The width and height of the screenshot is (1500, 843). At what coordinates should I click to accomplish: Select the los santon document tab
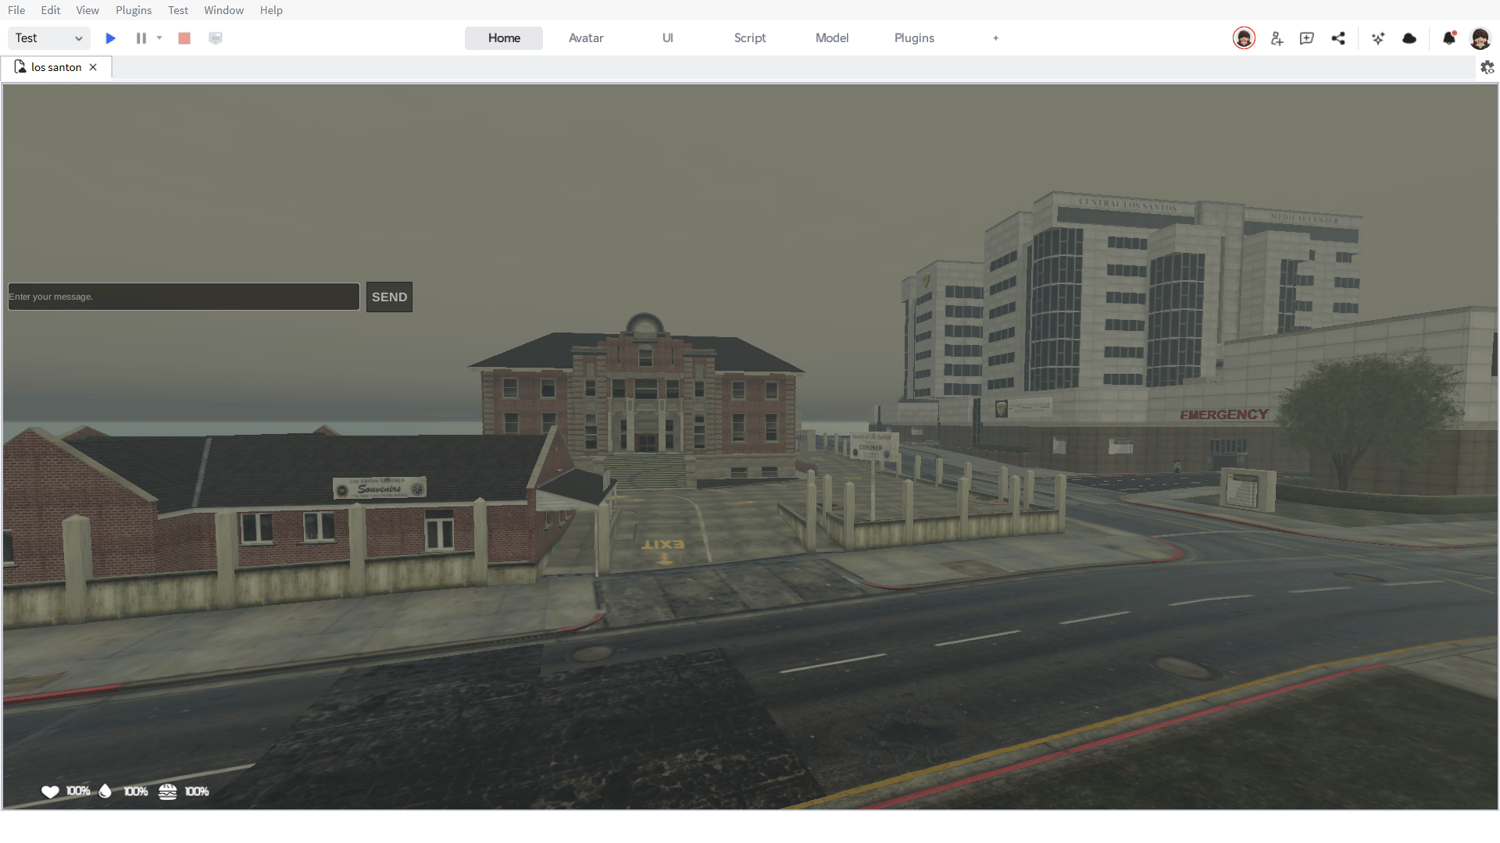56,67
